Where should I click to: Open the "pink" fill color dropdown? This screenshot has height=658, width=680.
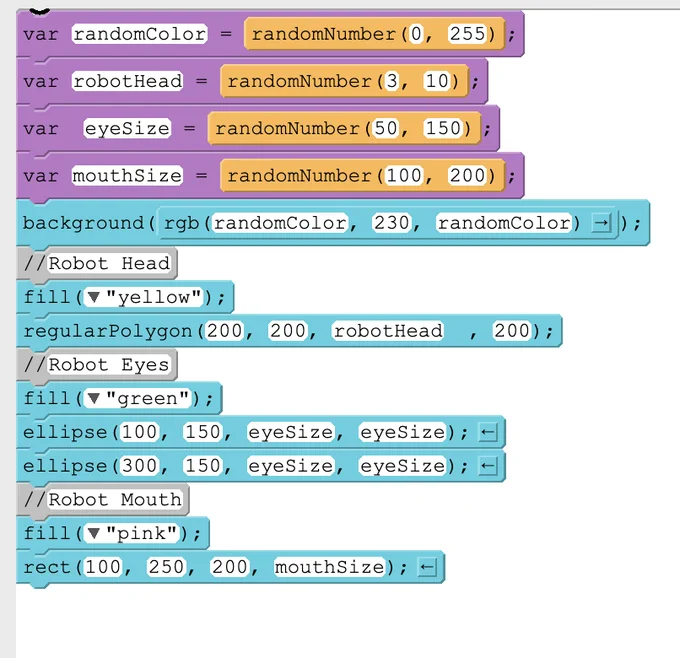point(94,533)
